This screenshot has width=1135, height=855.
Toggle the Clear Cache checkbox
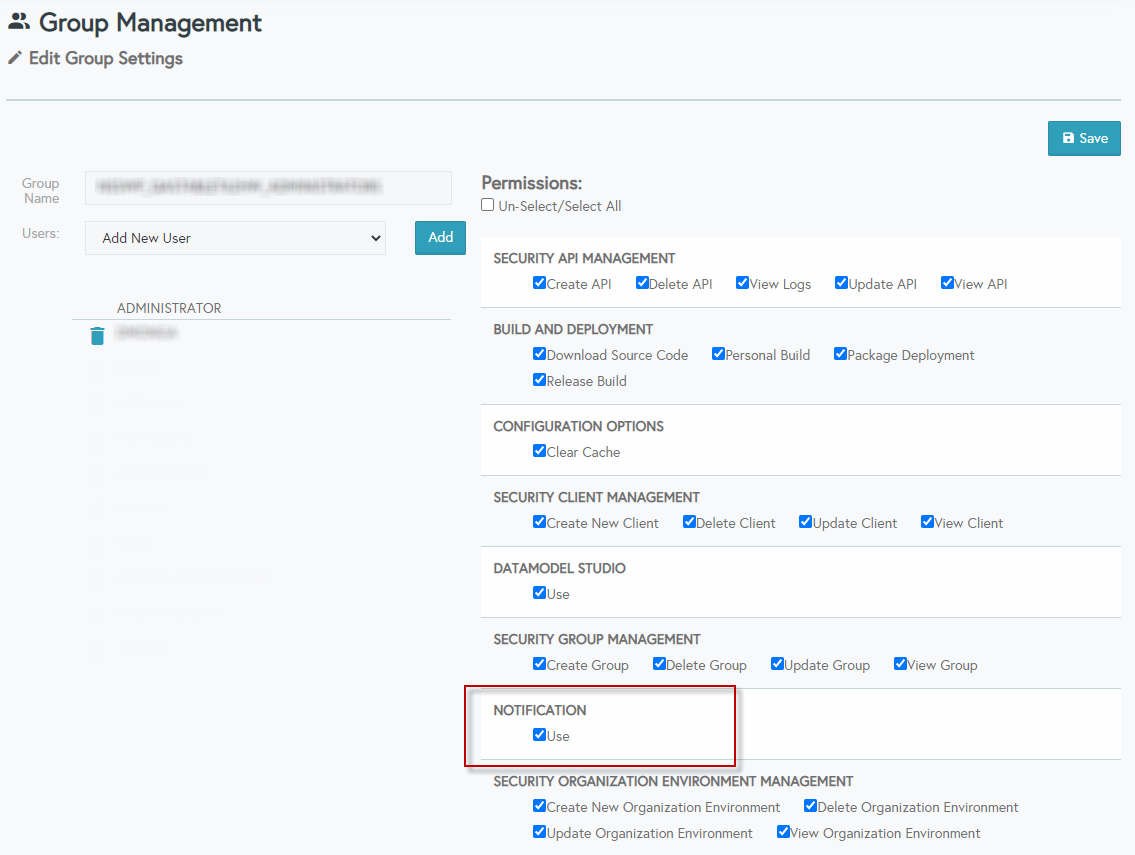(539, 450)
